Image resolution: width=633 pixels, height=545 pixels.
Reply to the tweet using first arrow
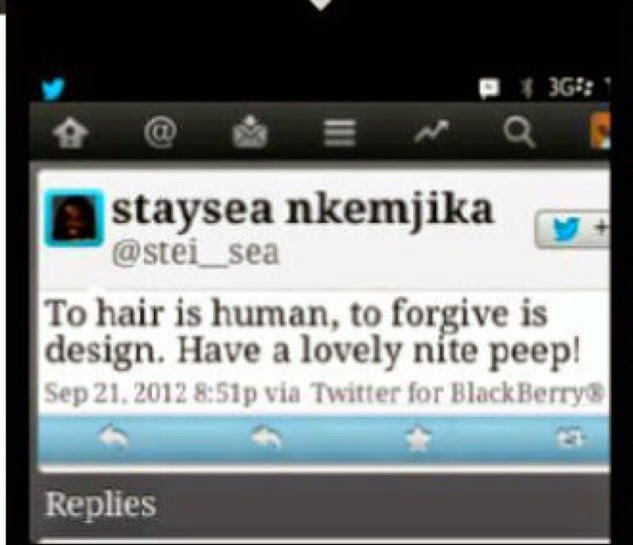pyautogui.click(x=115, y=438)
